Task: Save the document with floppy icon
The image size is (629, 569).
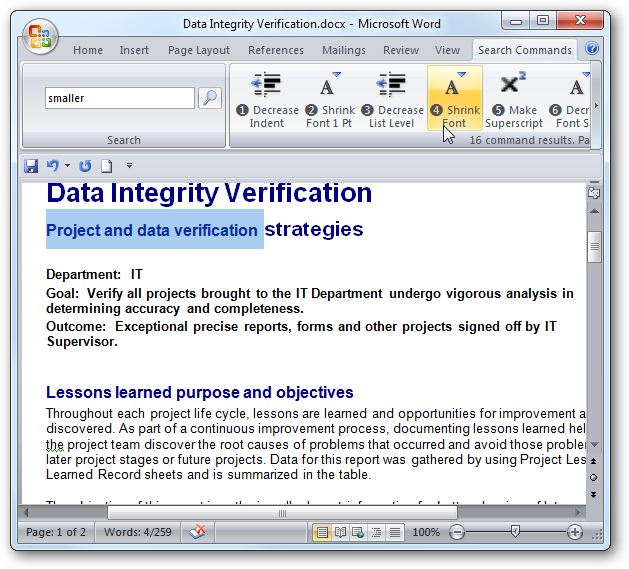Action: (31, 166)
